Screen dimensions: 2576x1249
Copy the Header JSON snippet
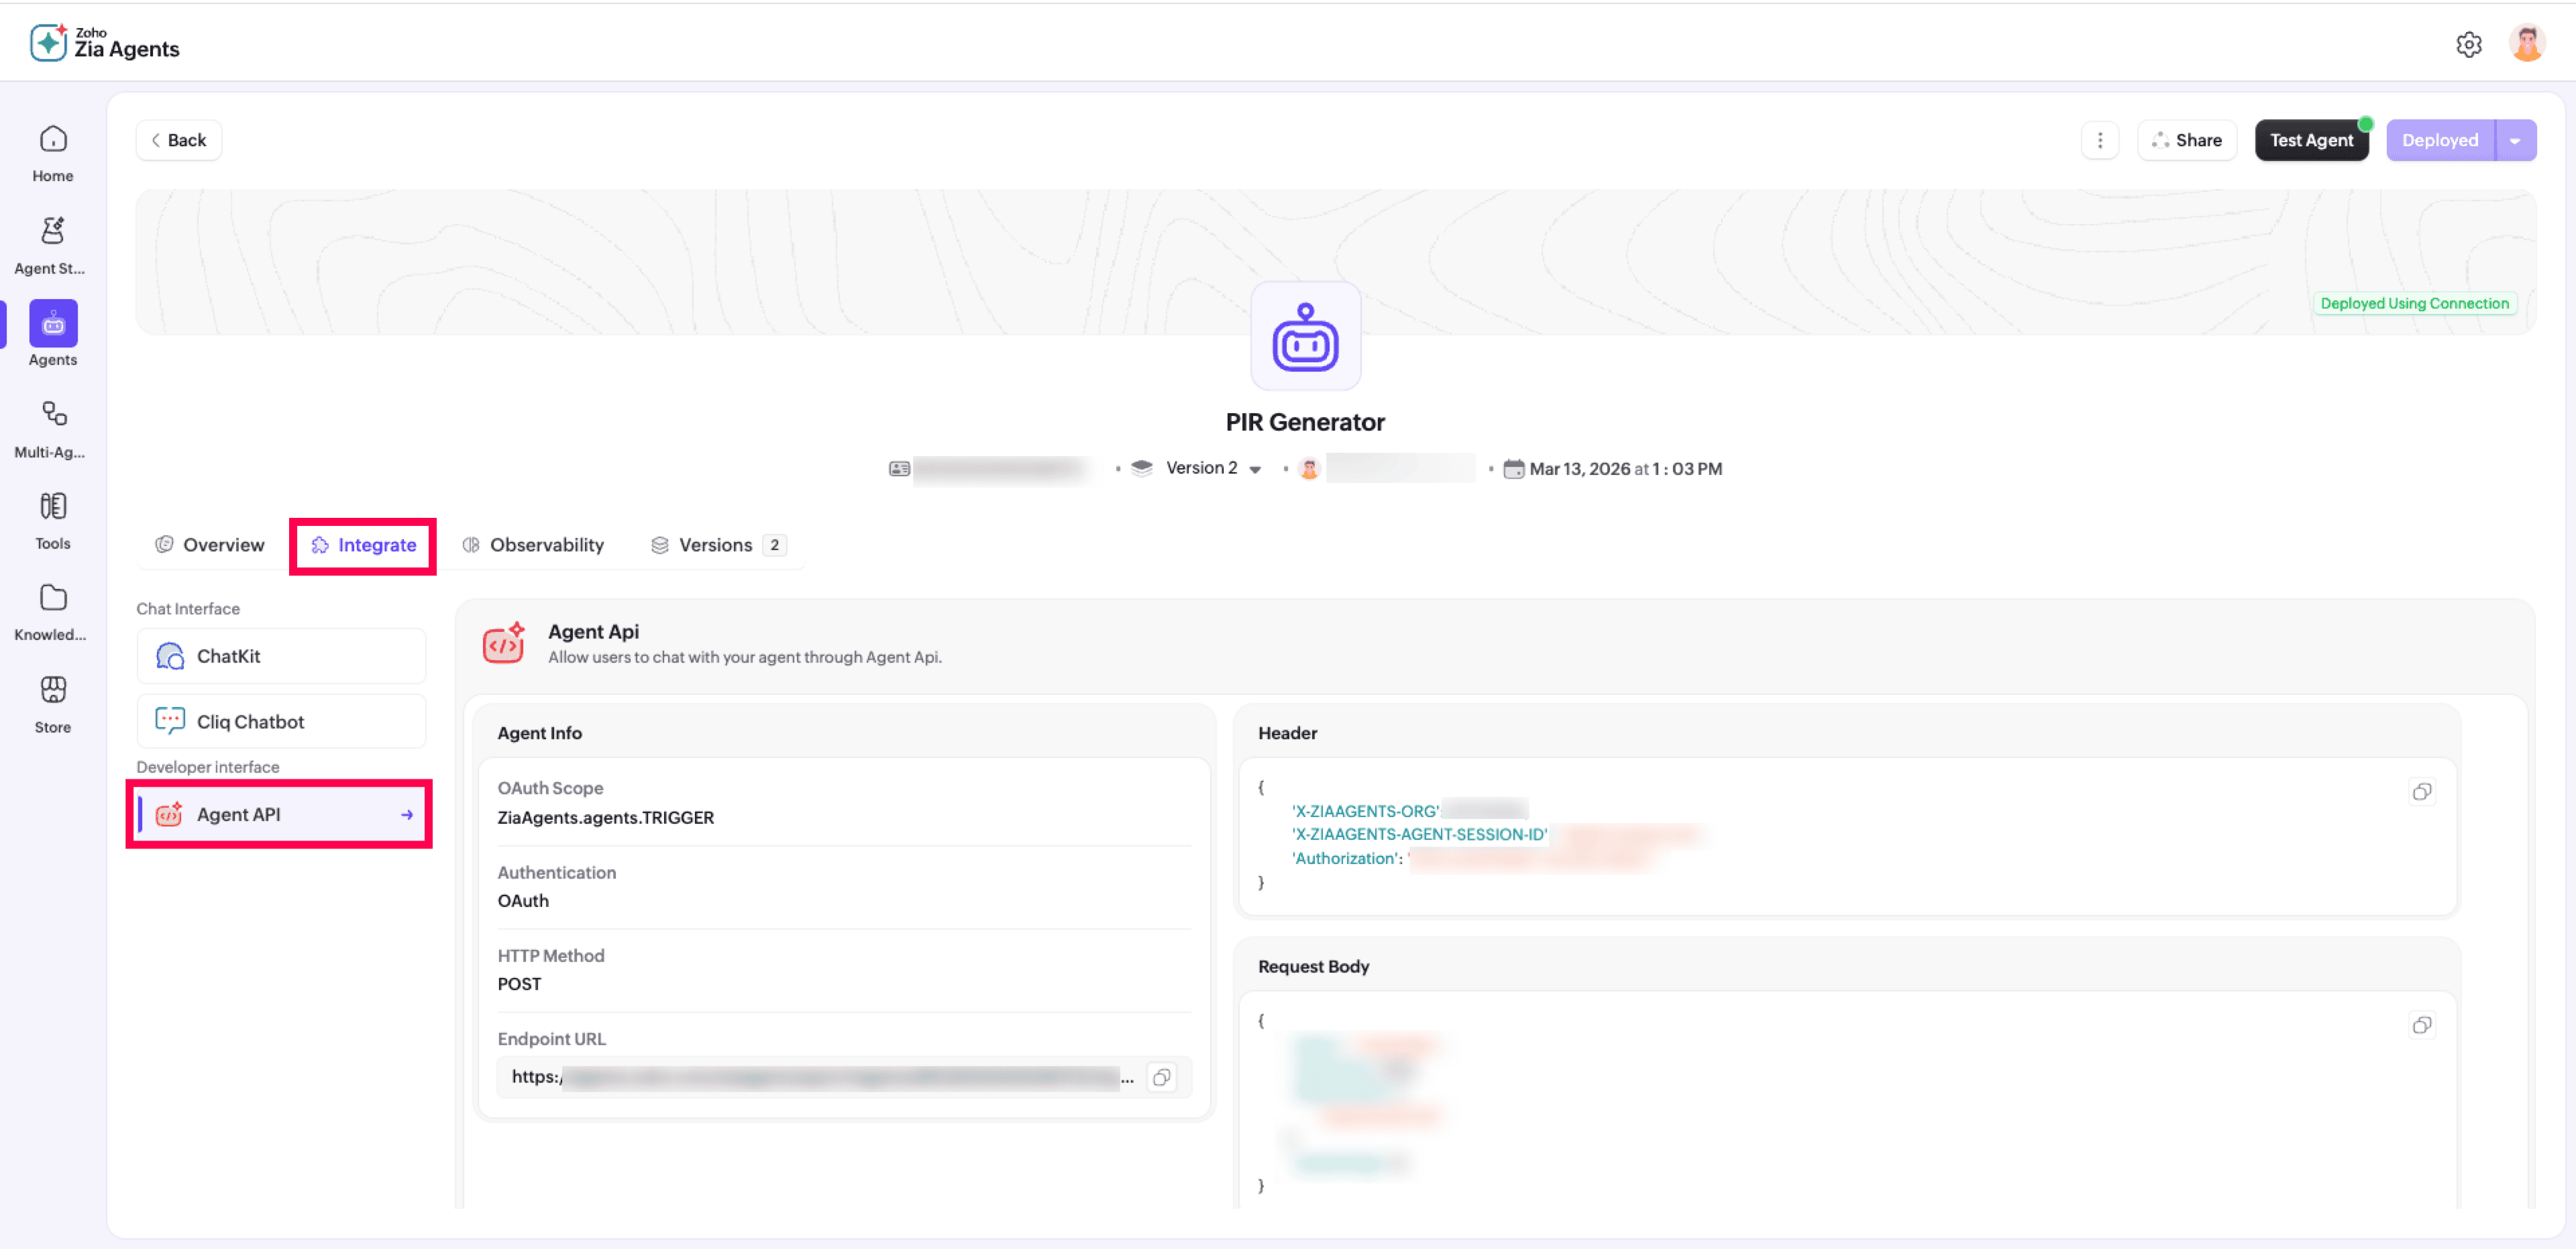(x=2421, y=791)
